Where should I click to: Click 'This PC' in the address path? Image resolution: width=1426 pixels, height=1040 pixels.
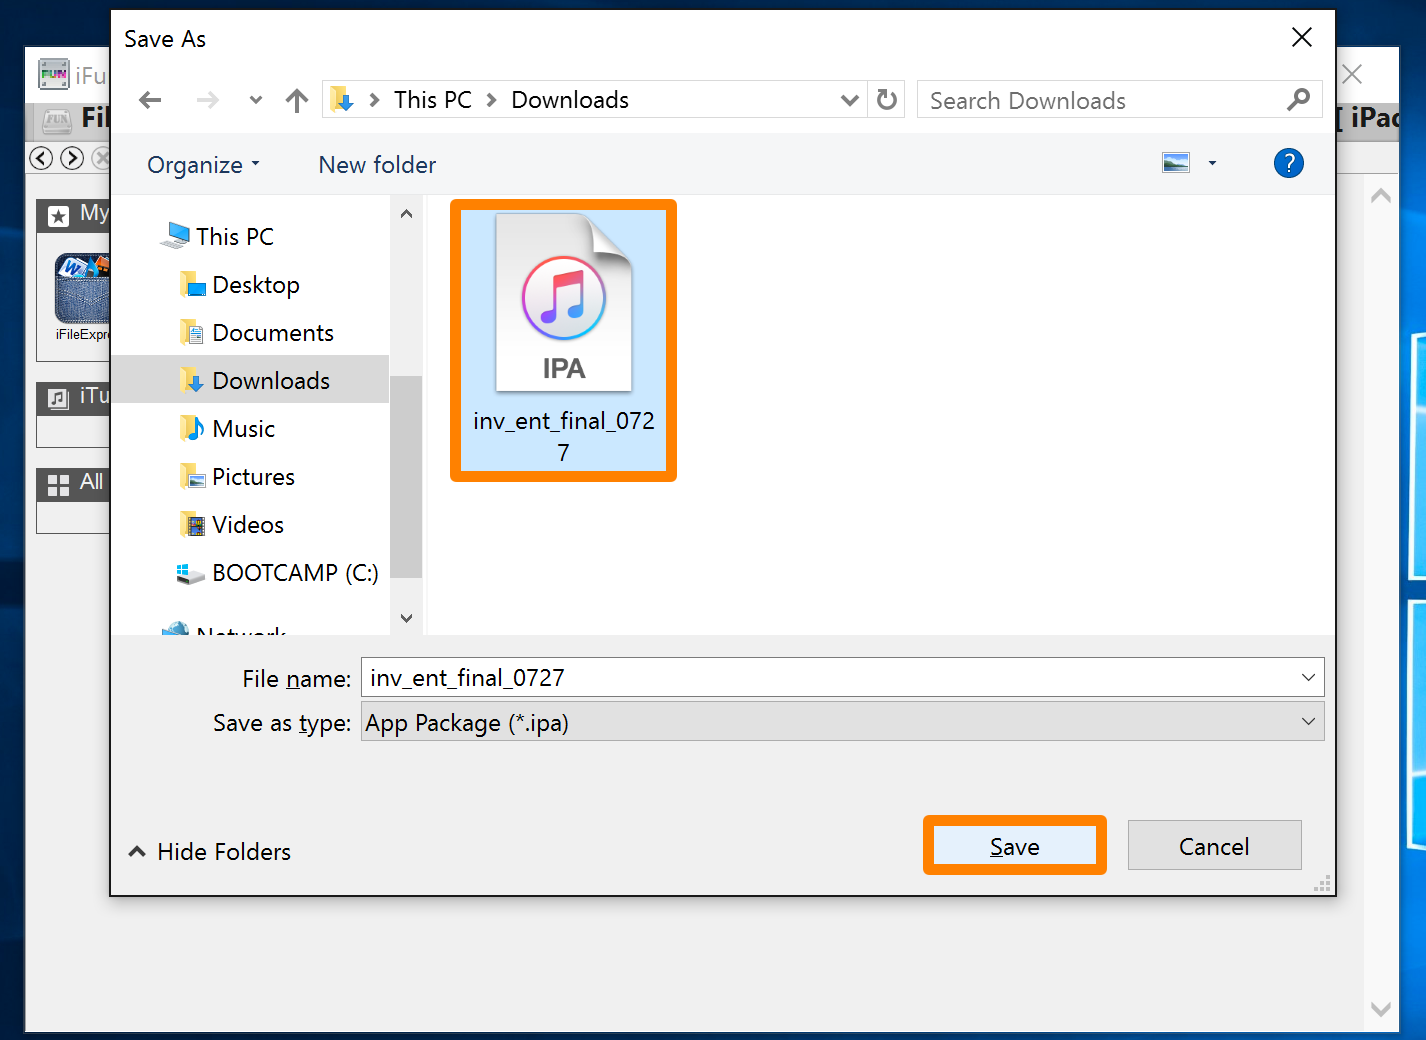[432, 100]
